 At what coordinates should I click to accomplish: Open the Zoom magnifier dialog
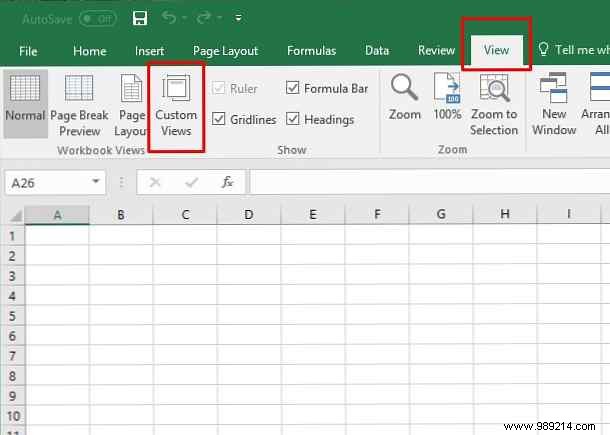click(x=405, y=97)
